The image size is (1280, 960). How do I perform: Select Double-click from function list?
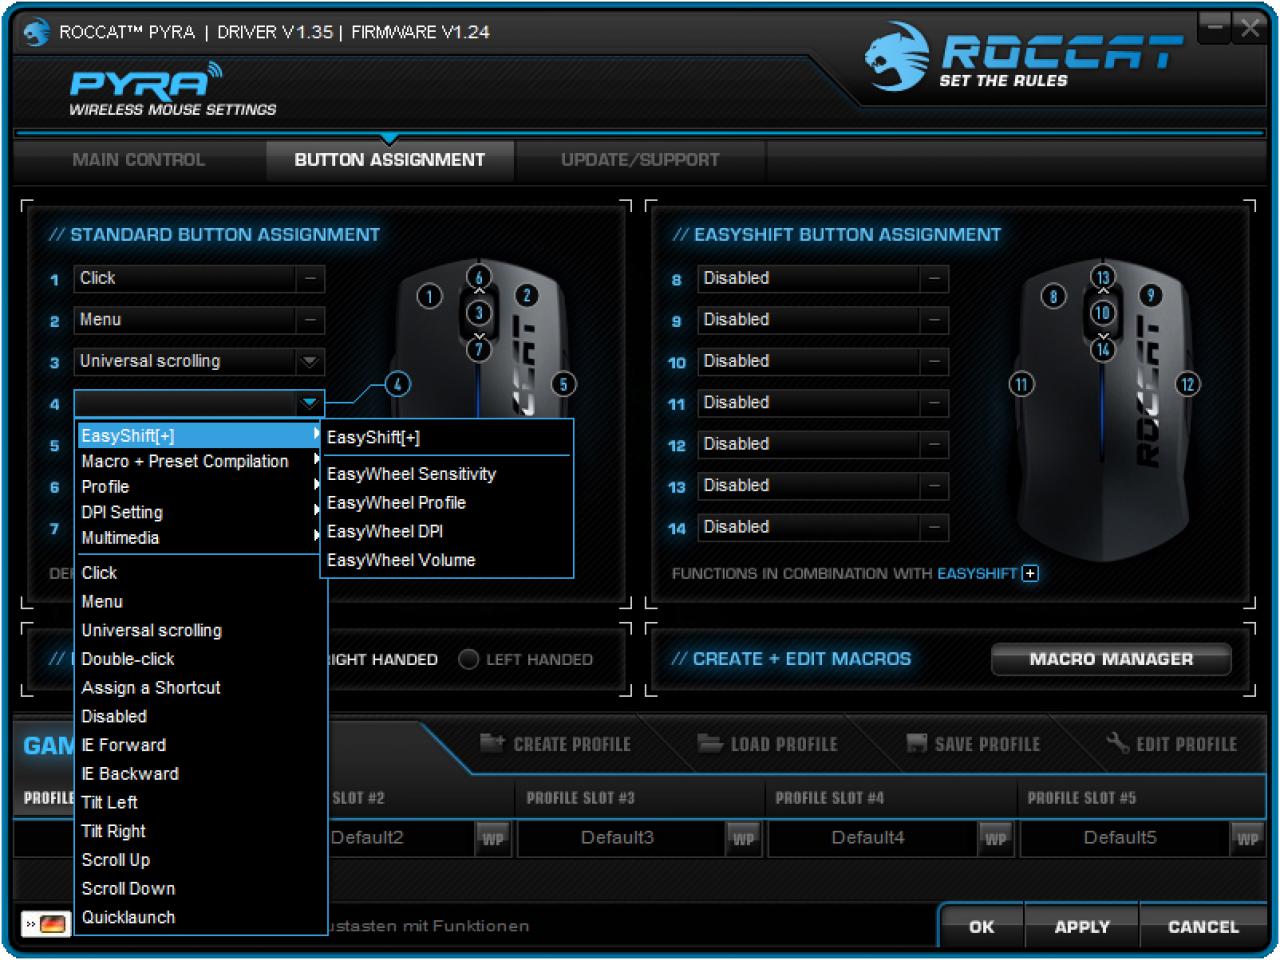point(200,659)
